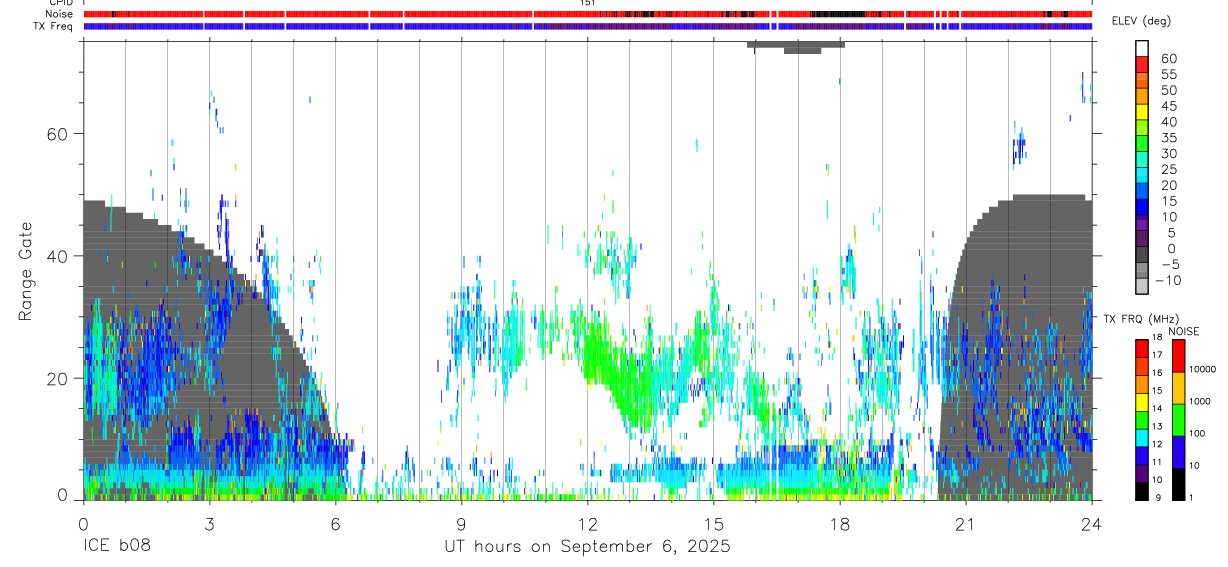Click TX FRQ legend value '14'
The width and height of the screenshot is (1228, 567).
click(1157, 408)
